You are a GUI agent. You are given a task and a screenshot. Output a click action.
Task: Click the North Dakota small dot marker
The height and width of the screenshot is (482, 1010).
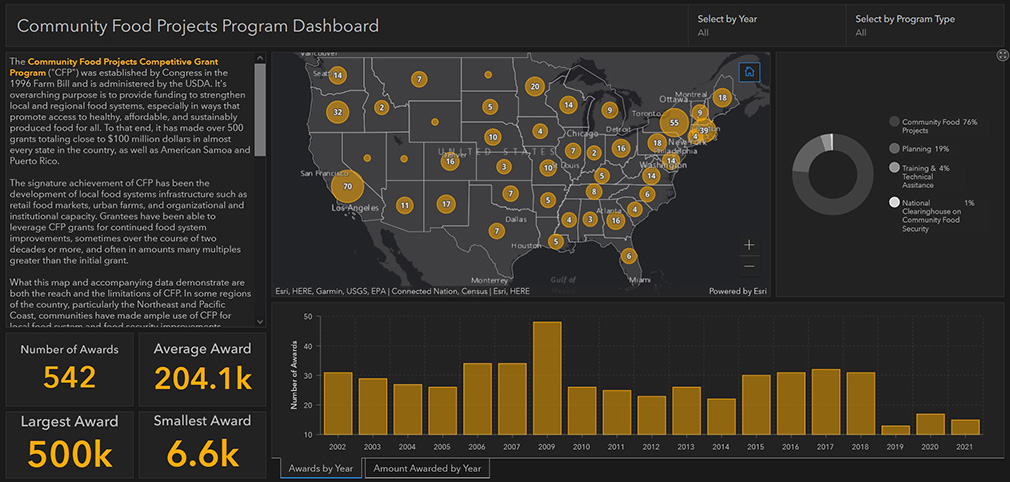click(488, 75)
